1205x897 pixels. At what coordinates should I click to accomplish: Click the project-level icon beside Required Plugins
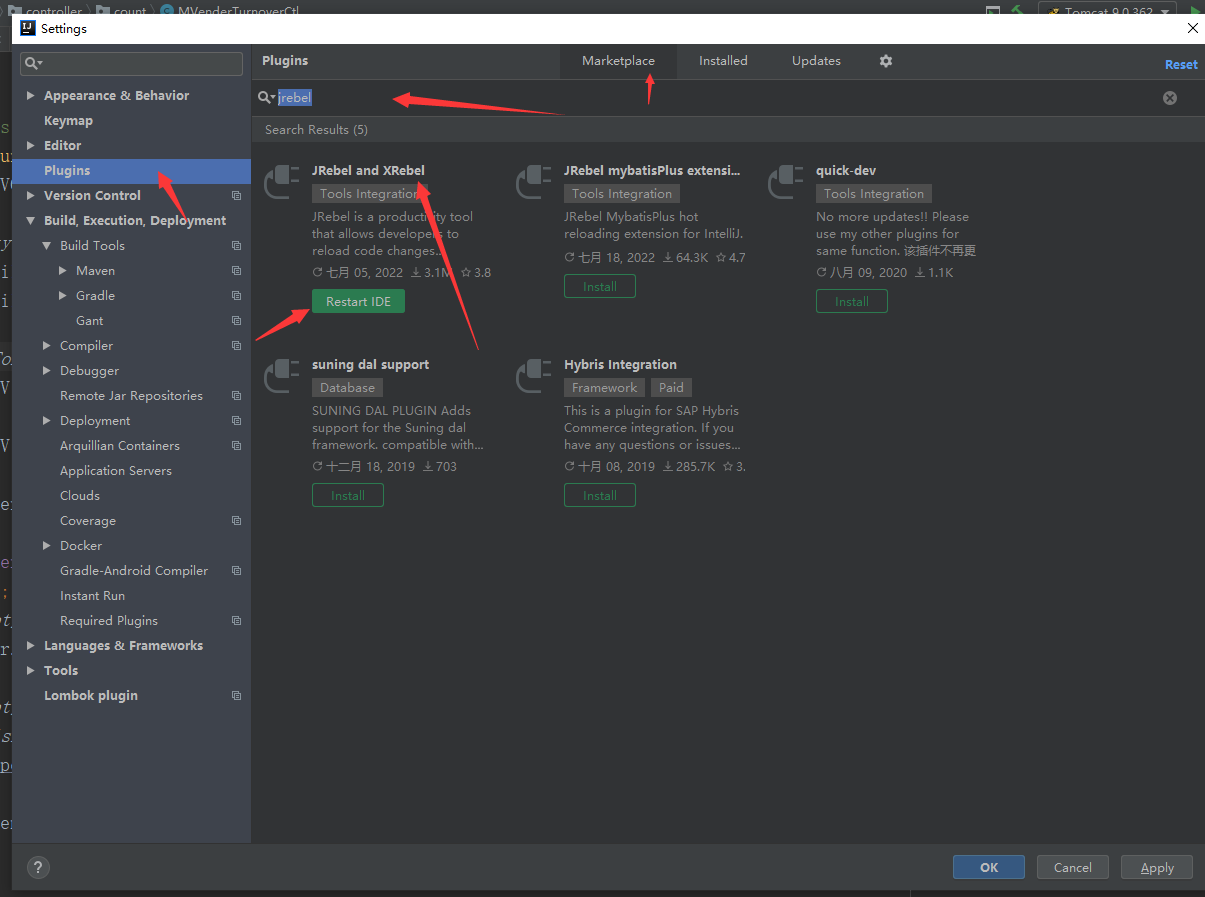coord(237,621)
